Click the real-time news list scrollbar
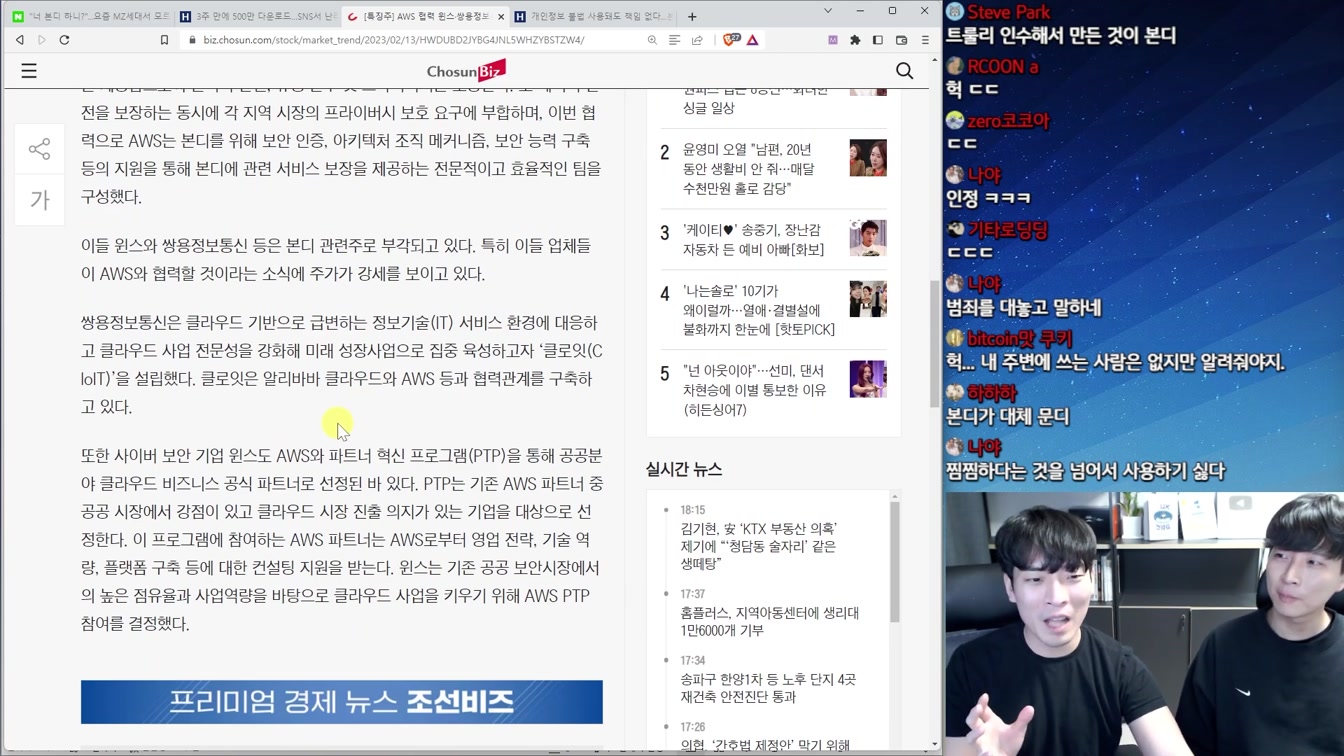Viewport: 1344px width, 756px height. (895, 560)
